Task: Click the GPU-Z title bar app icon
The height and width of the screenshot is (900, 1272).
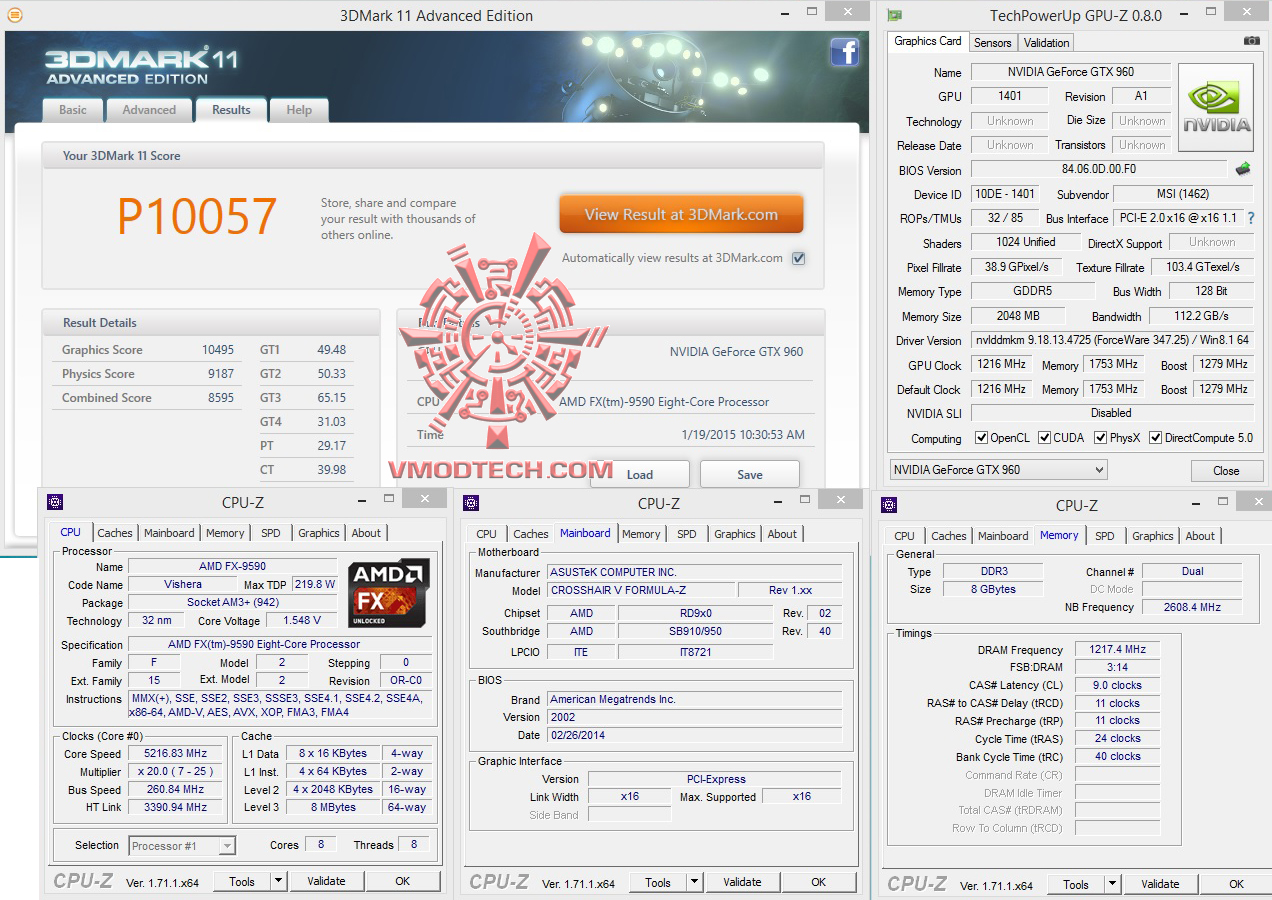Action: 895,15
